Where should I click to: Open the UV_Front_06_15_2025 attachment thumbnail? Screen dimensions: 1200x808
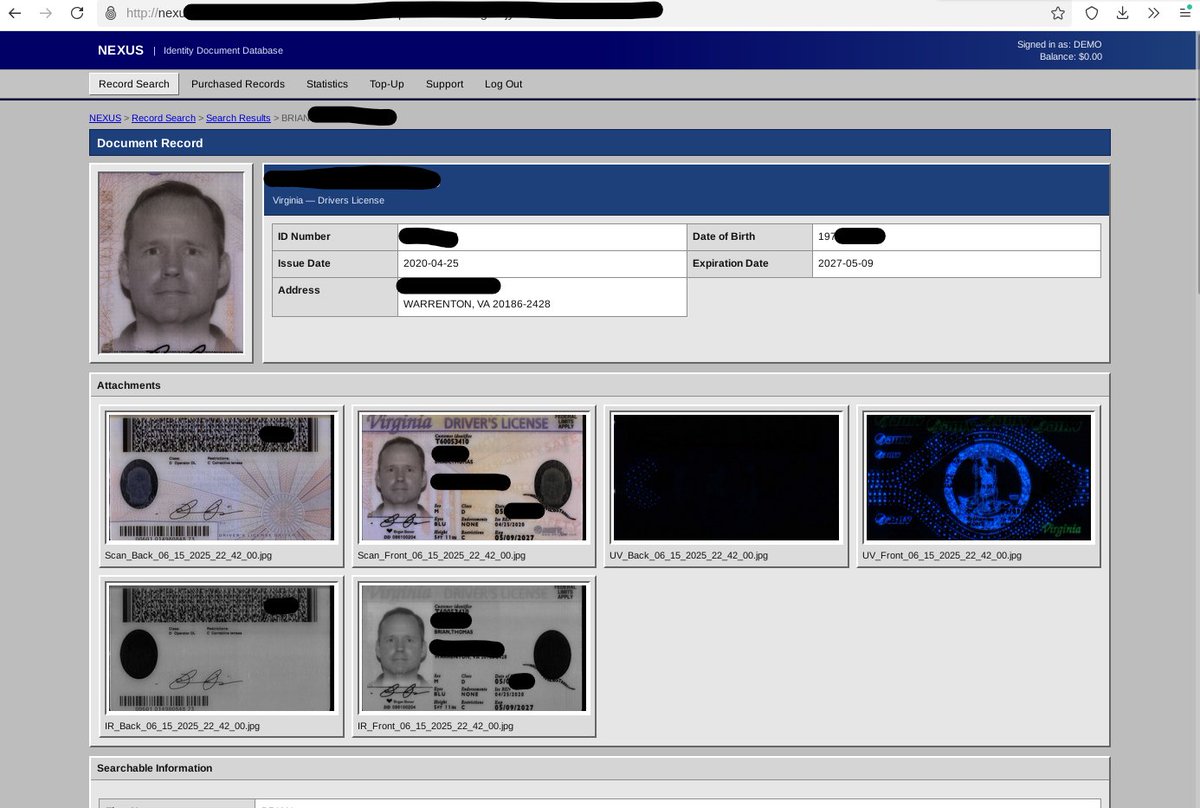tap(978, 478)
